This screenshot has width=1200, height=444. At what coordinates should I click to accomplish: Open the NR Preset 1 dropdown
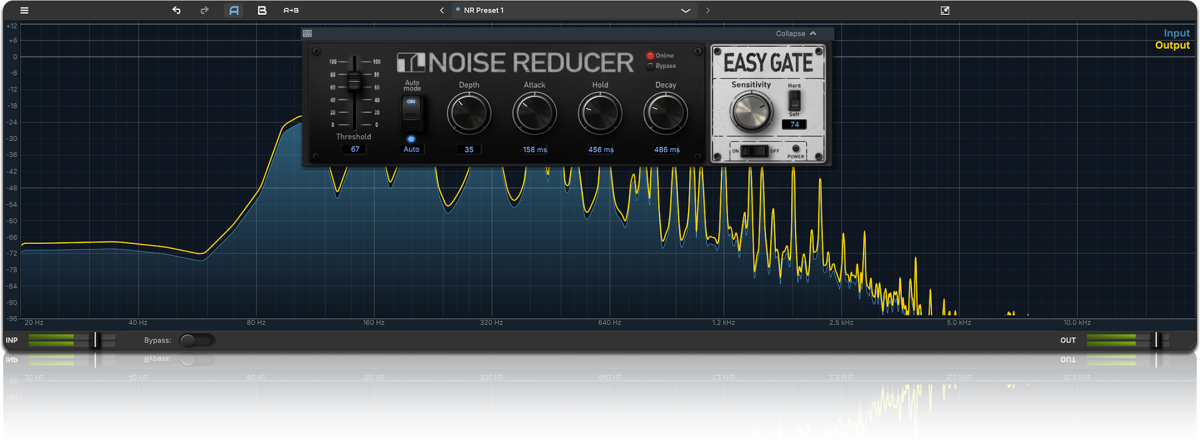(x=574, y=10)
